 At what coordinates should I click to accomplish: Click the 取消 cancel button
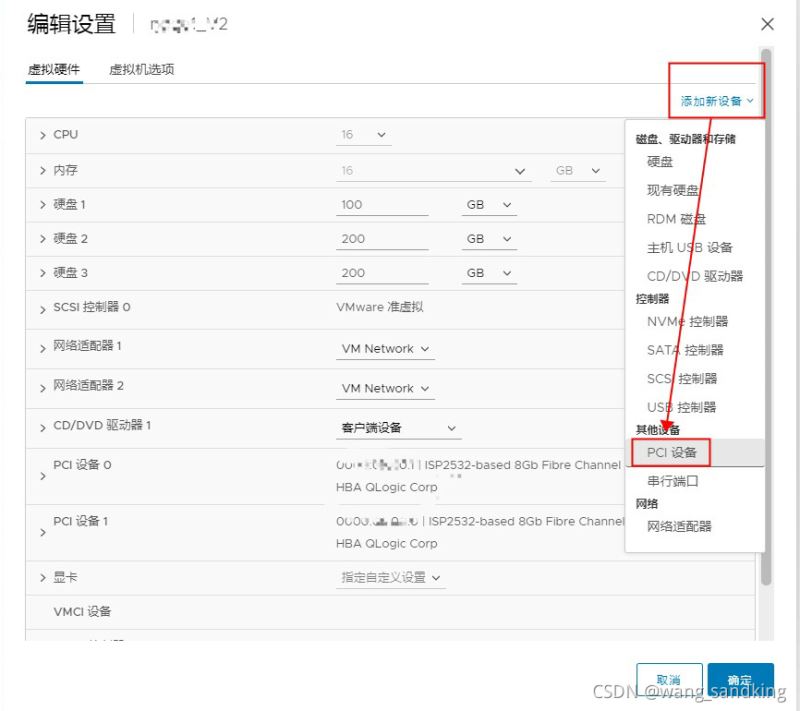pos(668,679)
